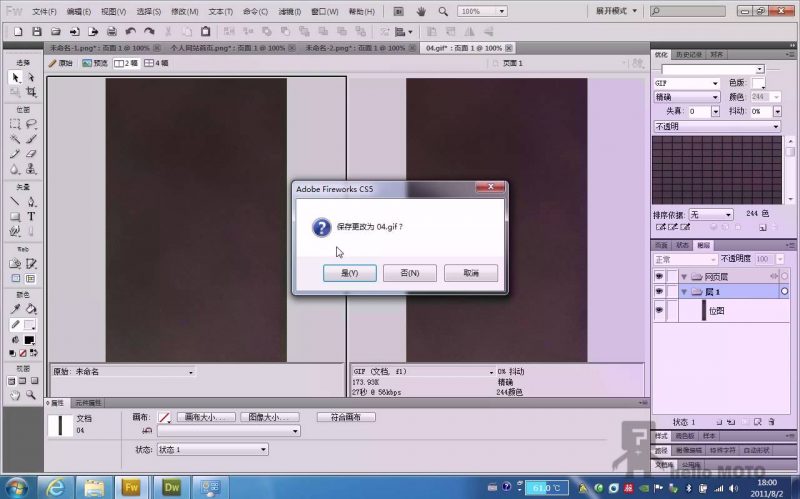
Task: Select the Text tool
Action: pyautogui.click(x=31, y=216)
